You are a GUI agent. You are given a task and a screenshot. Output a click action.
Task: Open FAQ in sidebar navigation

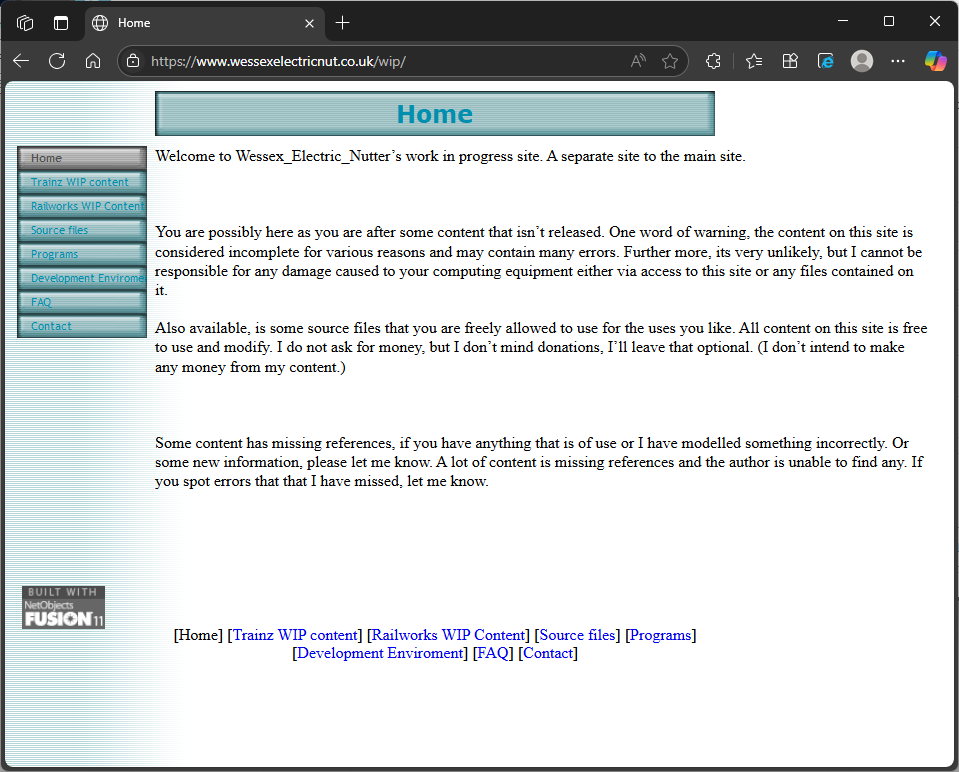coord(82,302)
